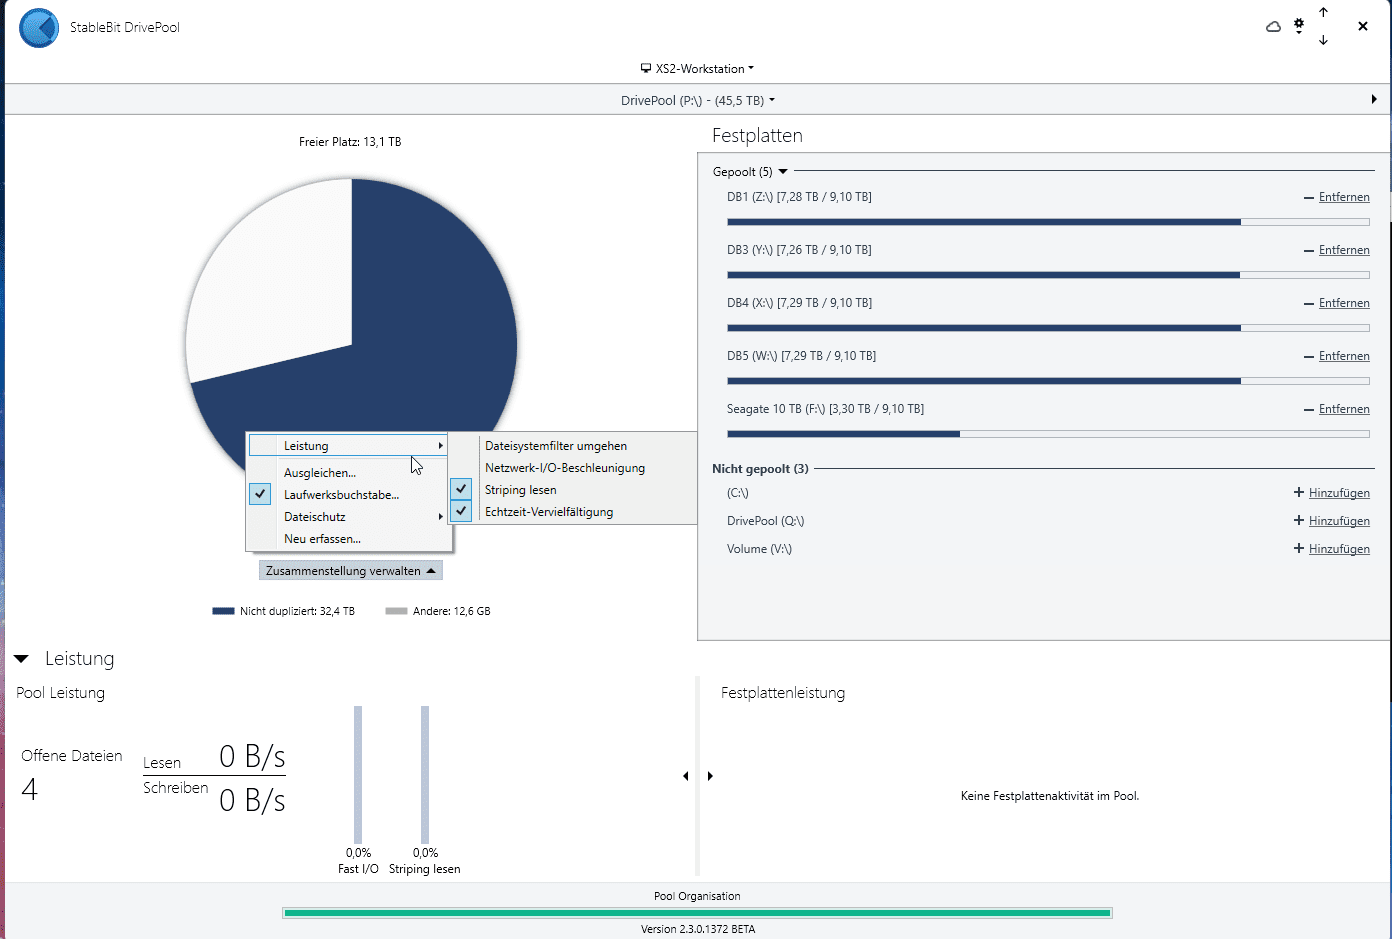This screenshot has width=1392, height=939.
Task: Click the Striping lesen vertical bar
Action: 425,775
